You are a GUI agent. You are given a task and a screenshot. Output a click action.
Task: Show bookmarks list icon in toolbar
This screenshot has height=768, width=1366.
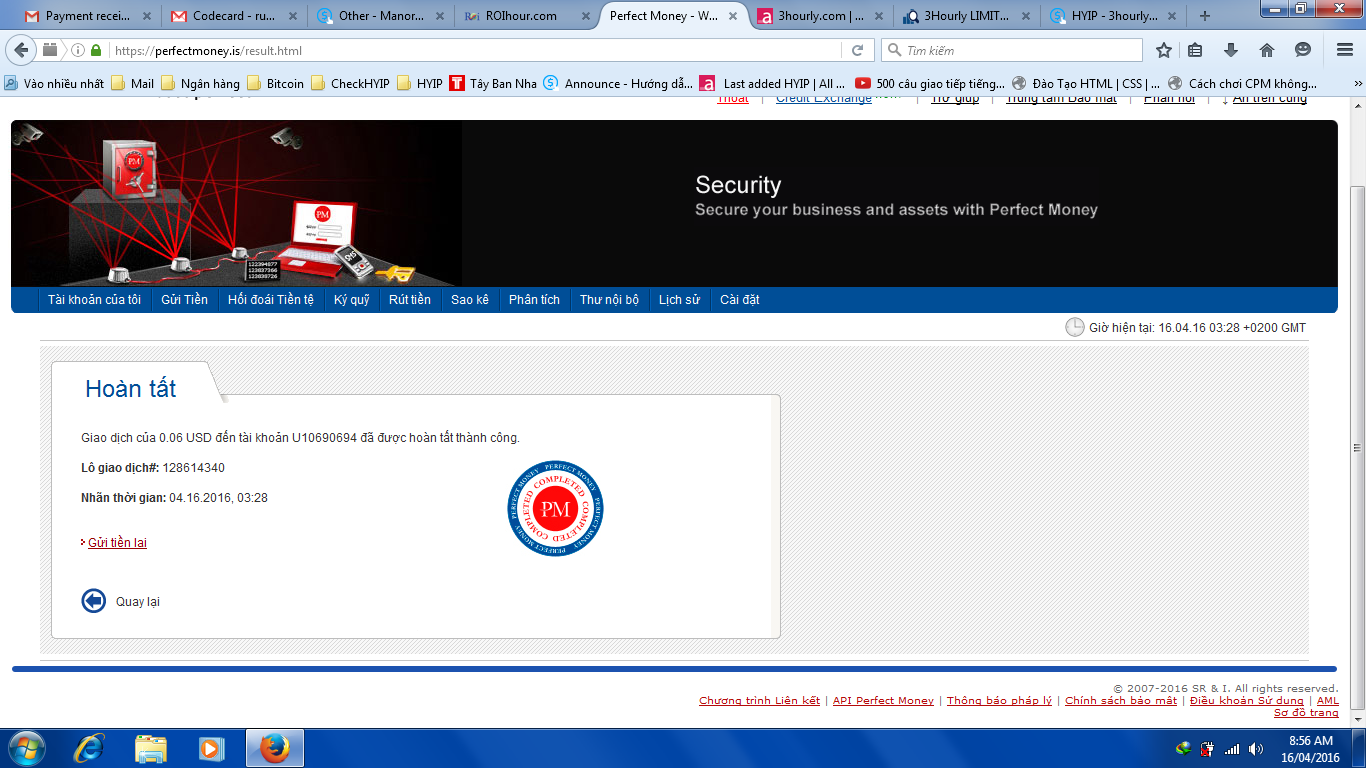pos(1195,50)
